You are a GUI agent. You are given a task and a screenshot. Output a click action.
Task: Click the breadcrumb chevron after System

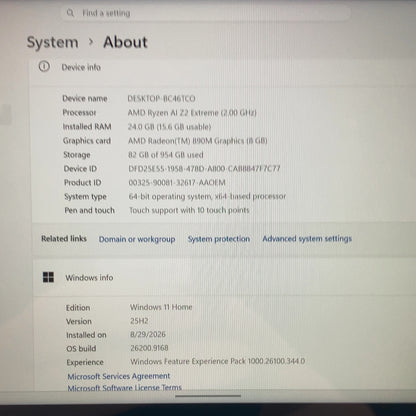(91, 42)
